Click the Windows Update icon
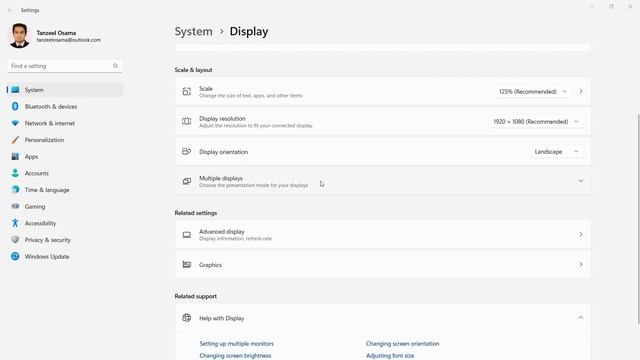The width and height of the screenshot is (640, 360). (x=15, y=256)
